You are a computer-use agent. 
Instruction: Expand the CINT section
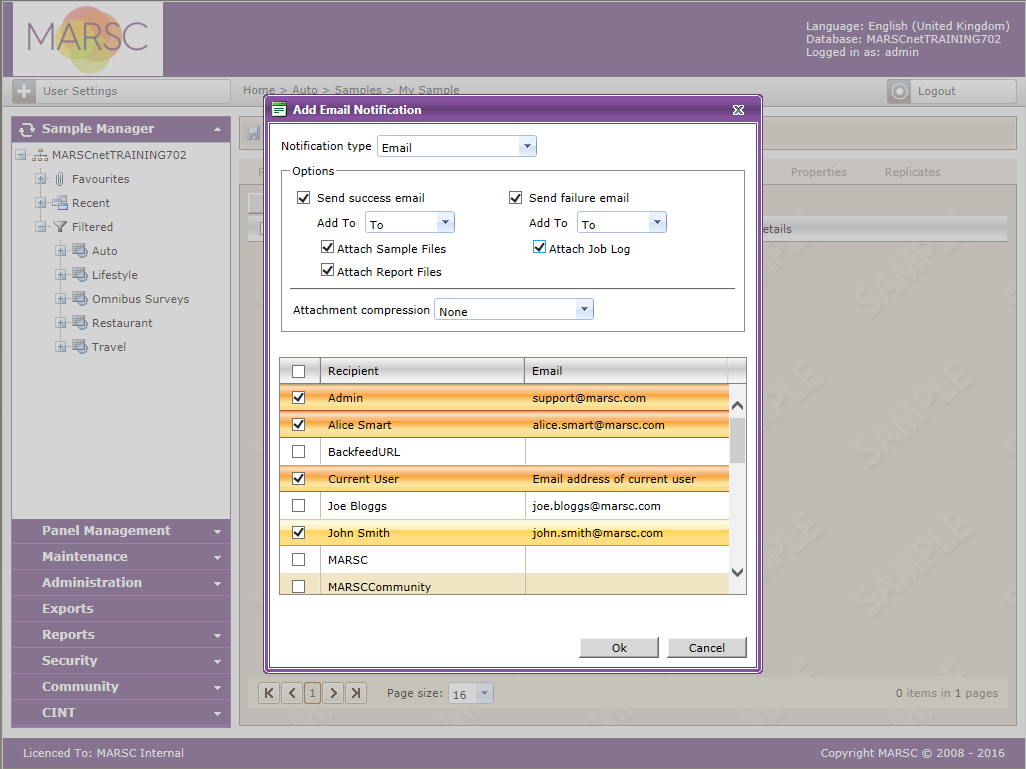(x=217, y=713)
